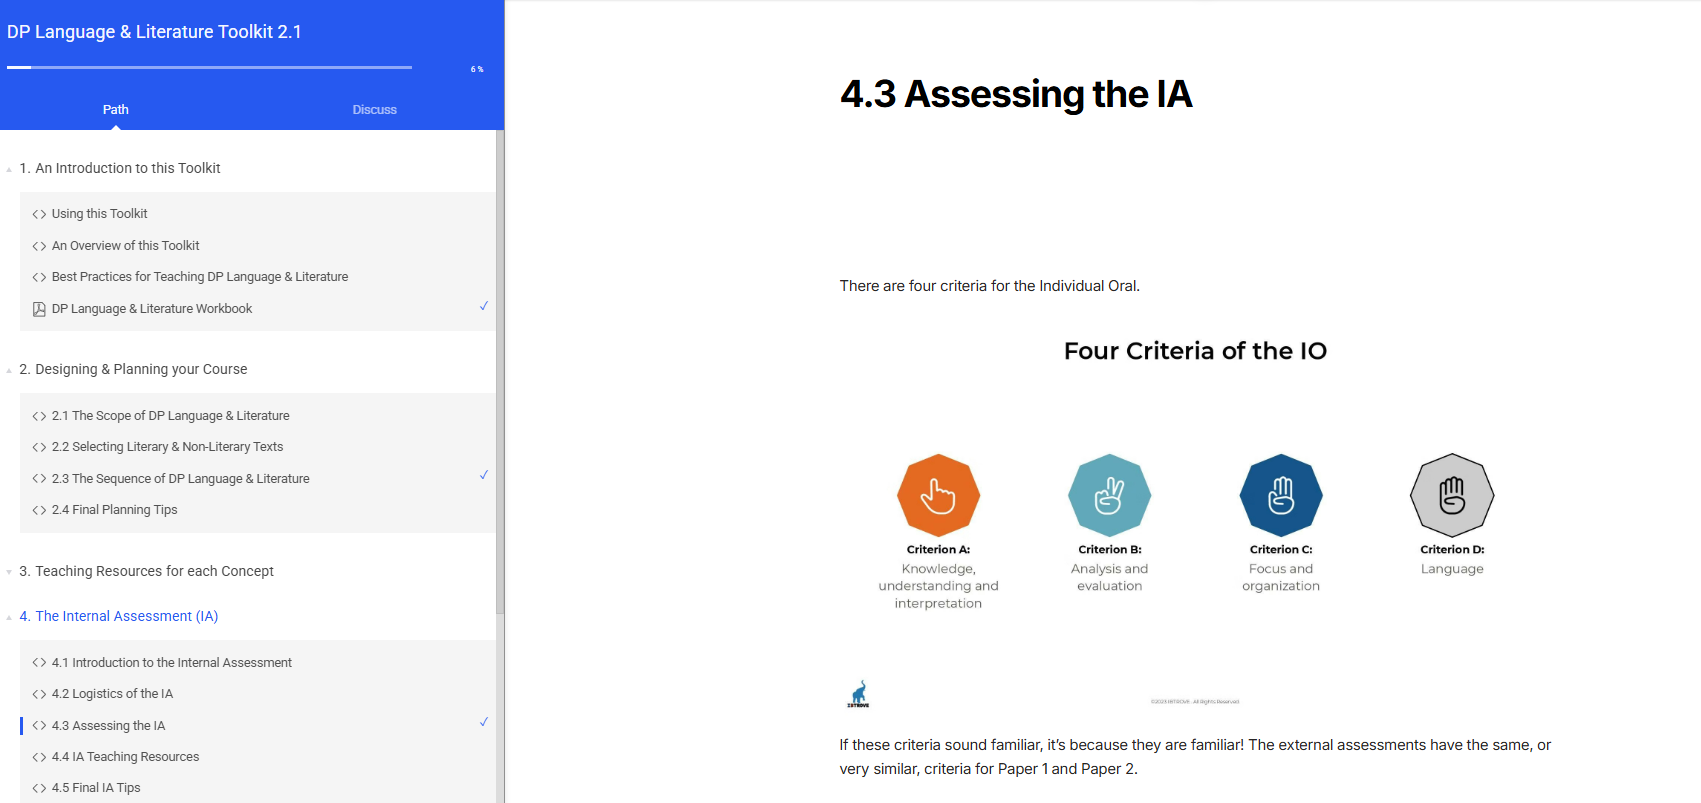Click the dark blue Criterion C hand icon

pos(1281,495)
